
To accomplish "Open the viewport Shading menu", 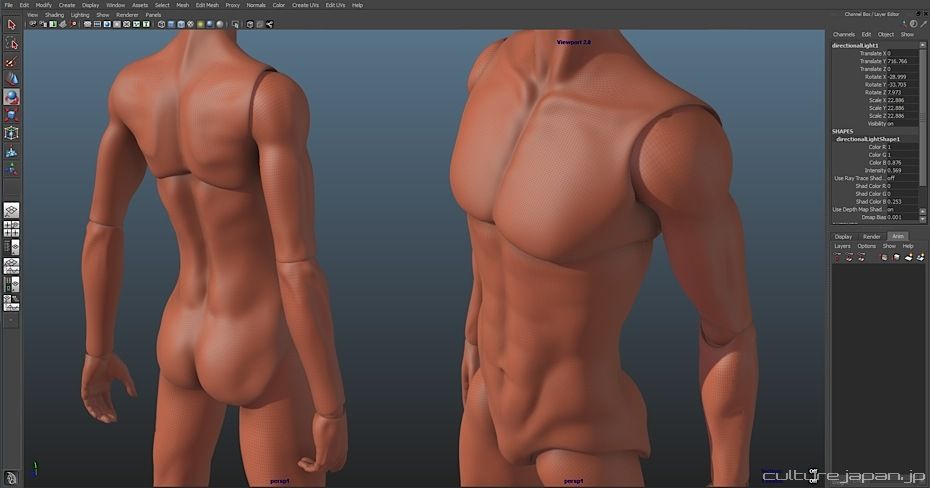I will [54, 15].
